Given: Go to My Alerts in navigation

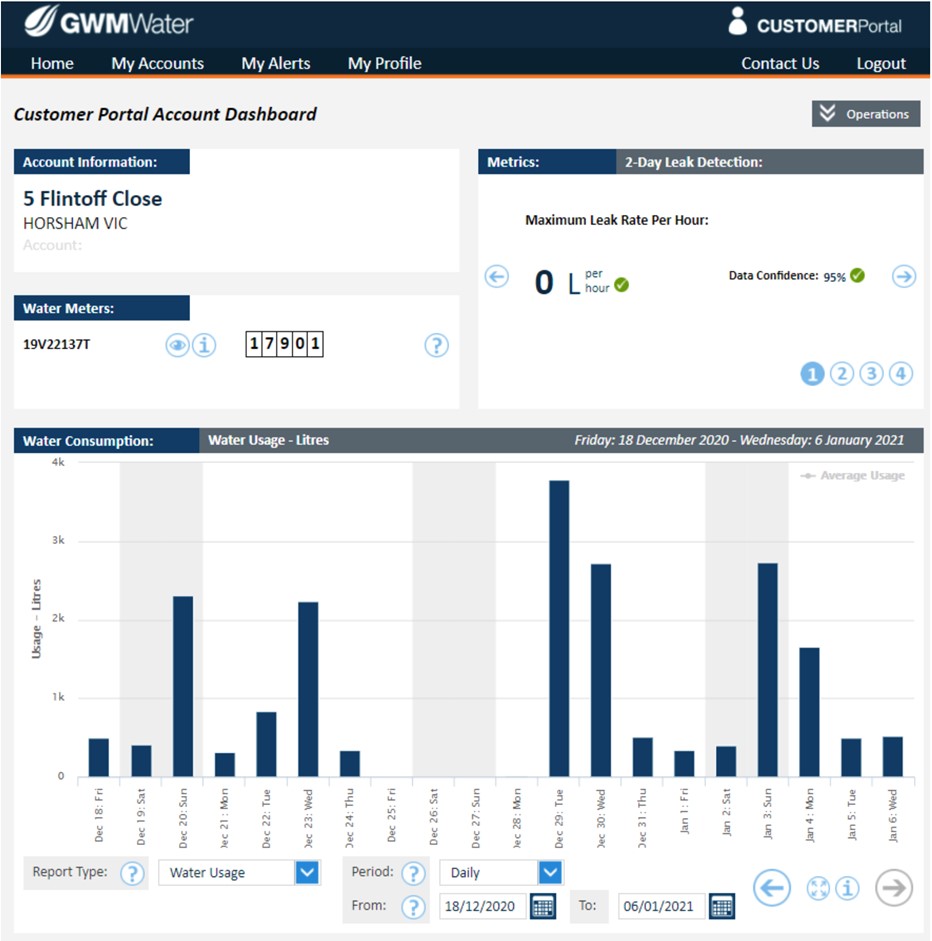Looking at the screenshot, I should point(276,63).
